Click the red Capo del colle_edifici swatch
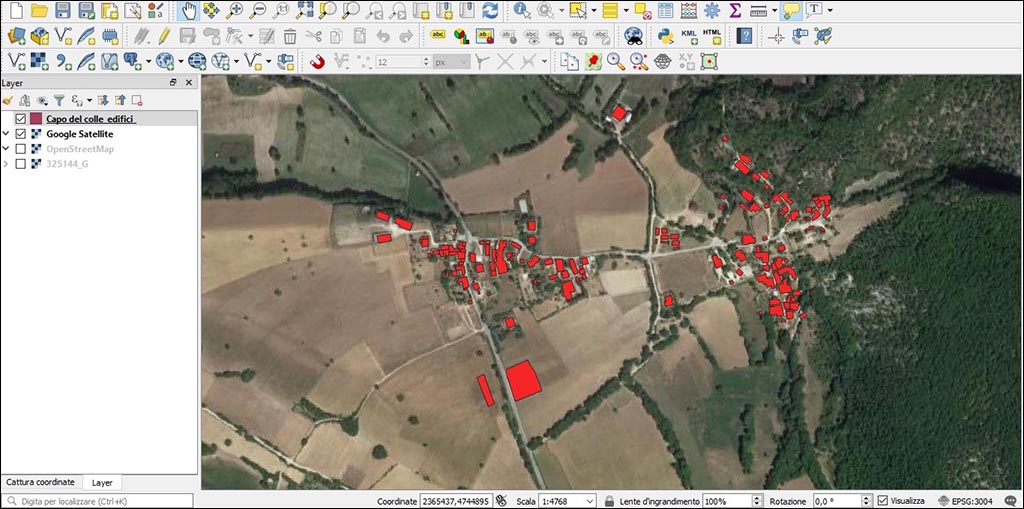 point(36,119)
